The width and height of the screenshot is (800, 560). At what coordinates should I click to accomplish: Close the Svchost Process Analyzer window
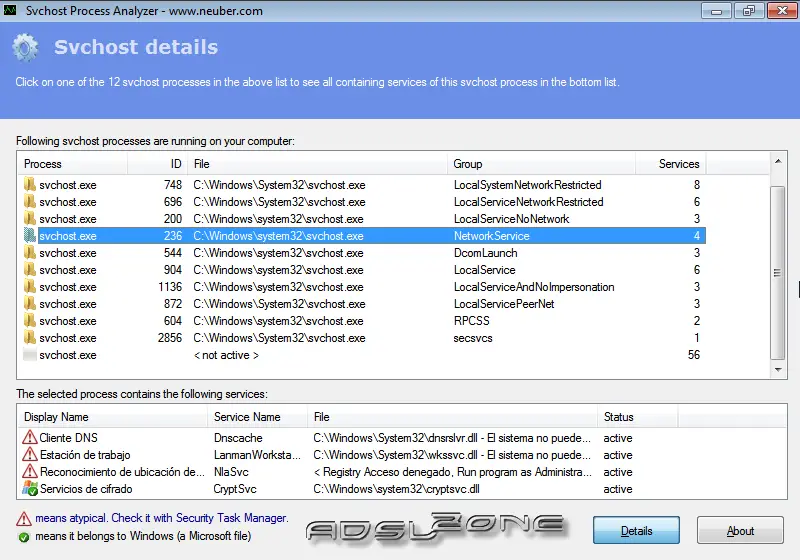click(x=782, y=11)
